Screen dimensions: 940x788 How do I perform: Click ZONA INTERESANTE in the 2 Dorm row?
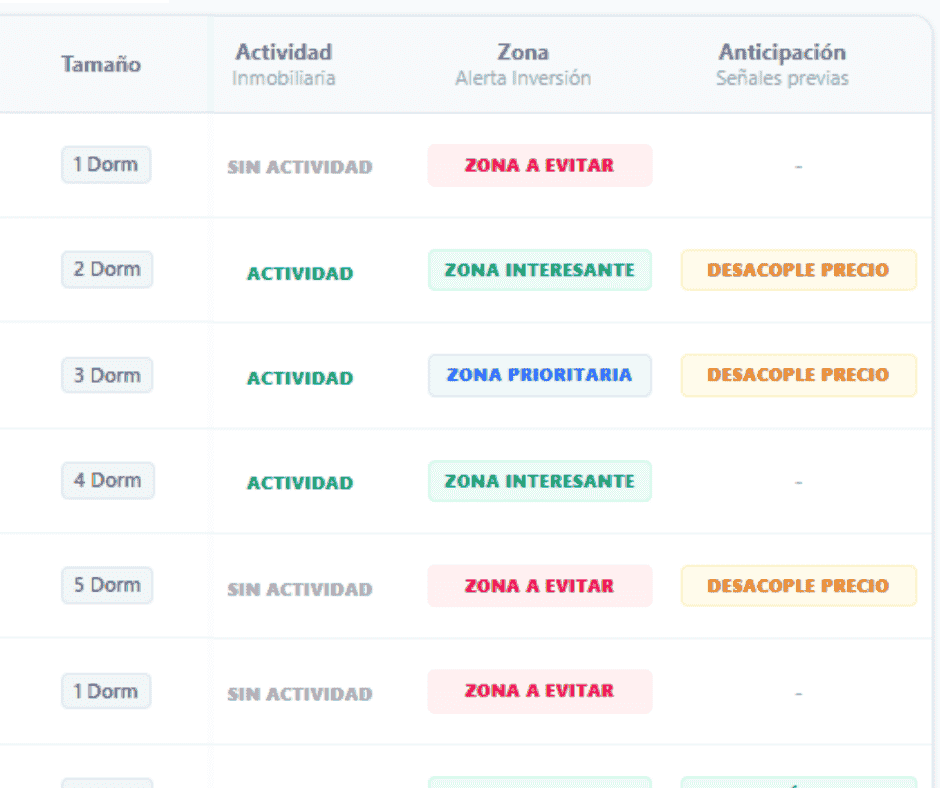(539, 271)
